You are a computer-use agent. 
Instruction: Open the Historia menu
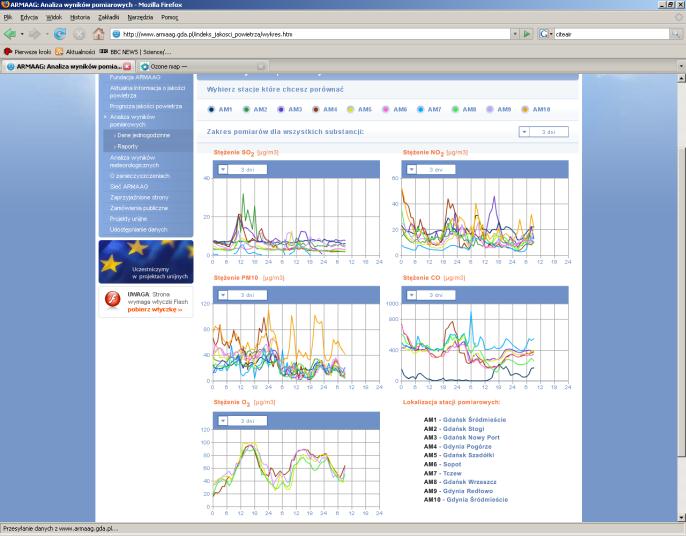tap(80, 18)
